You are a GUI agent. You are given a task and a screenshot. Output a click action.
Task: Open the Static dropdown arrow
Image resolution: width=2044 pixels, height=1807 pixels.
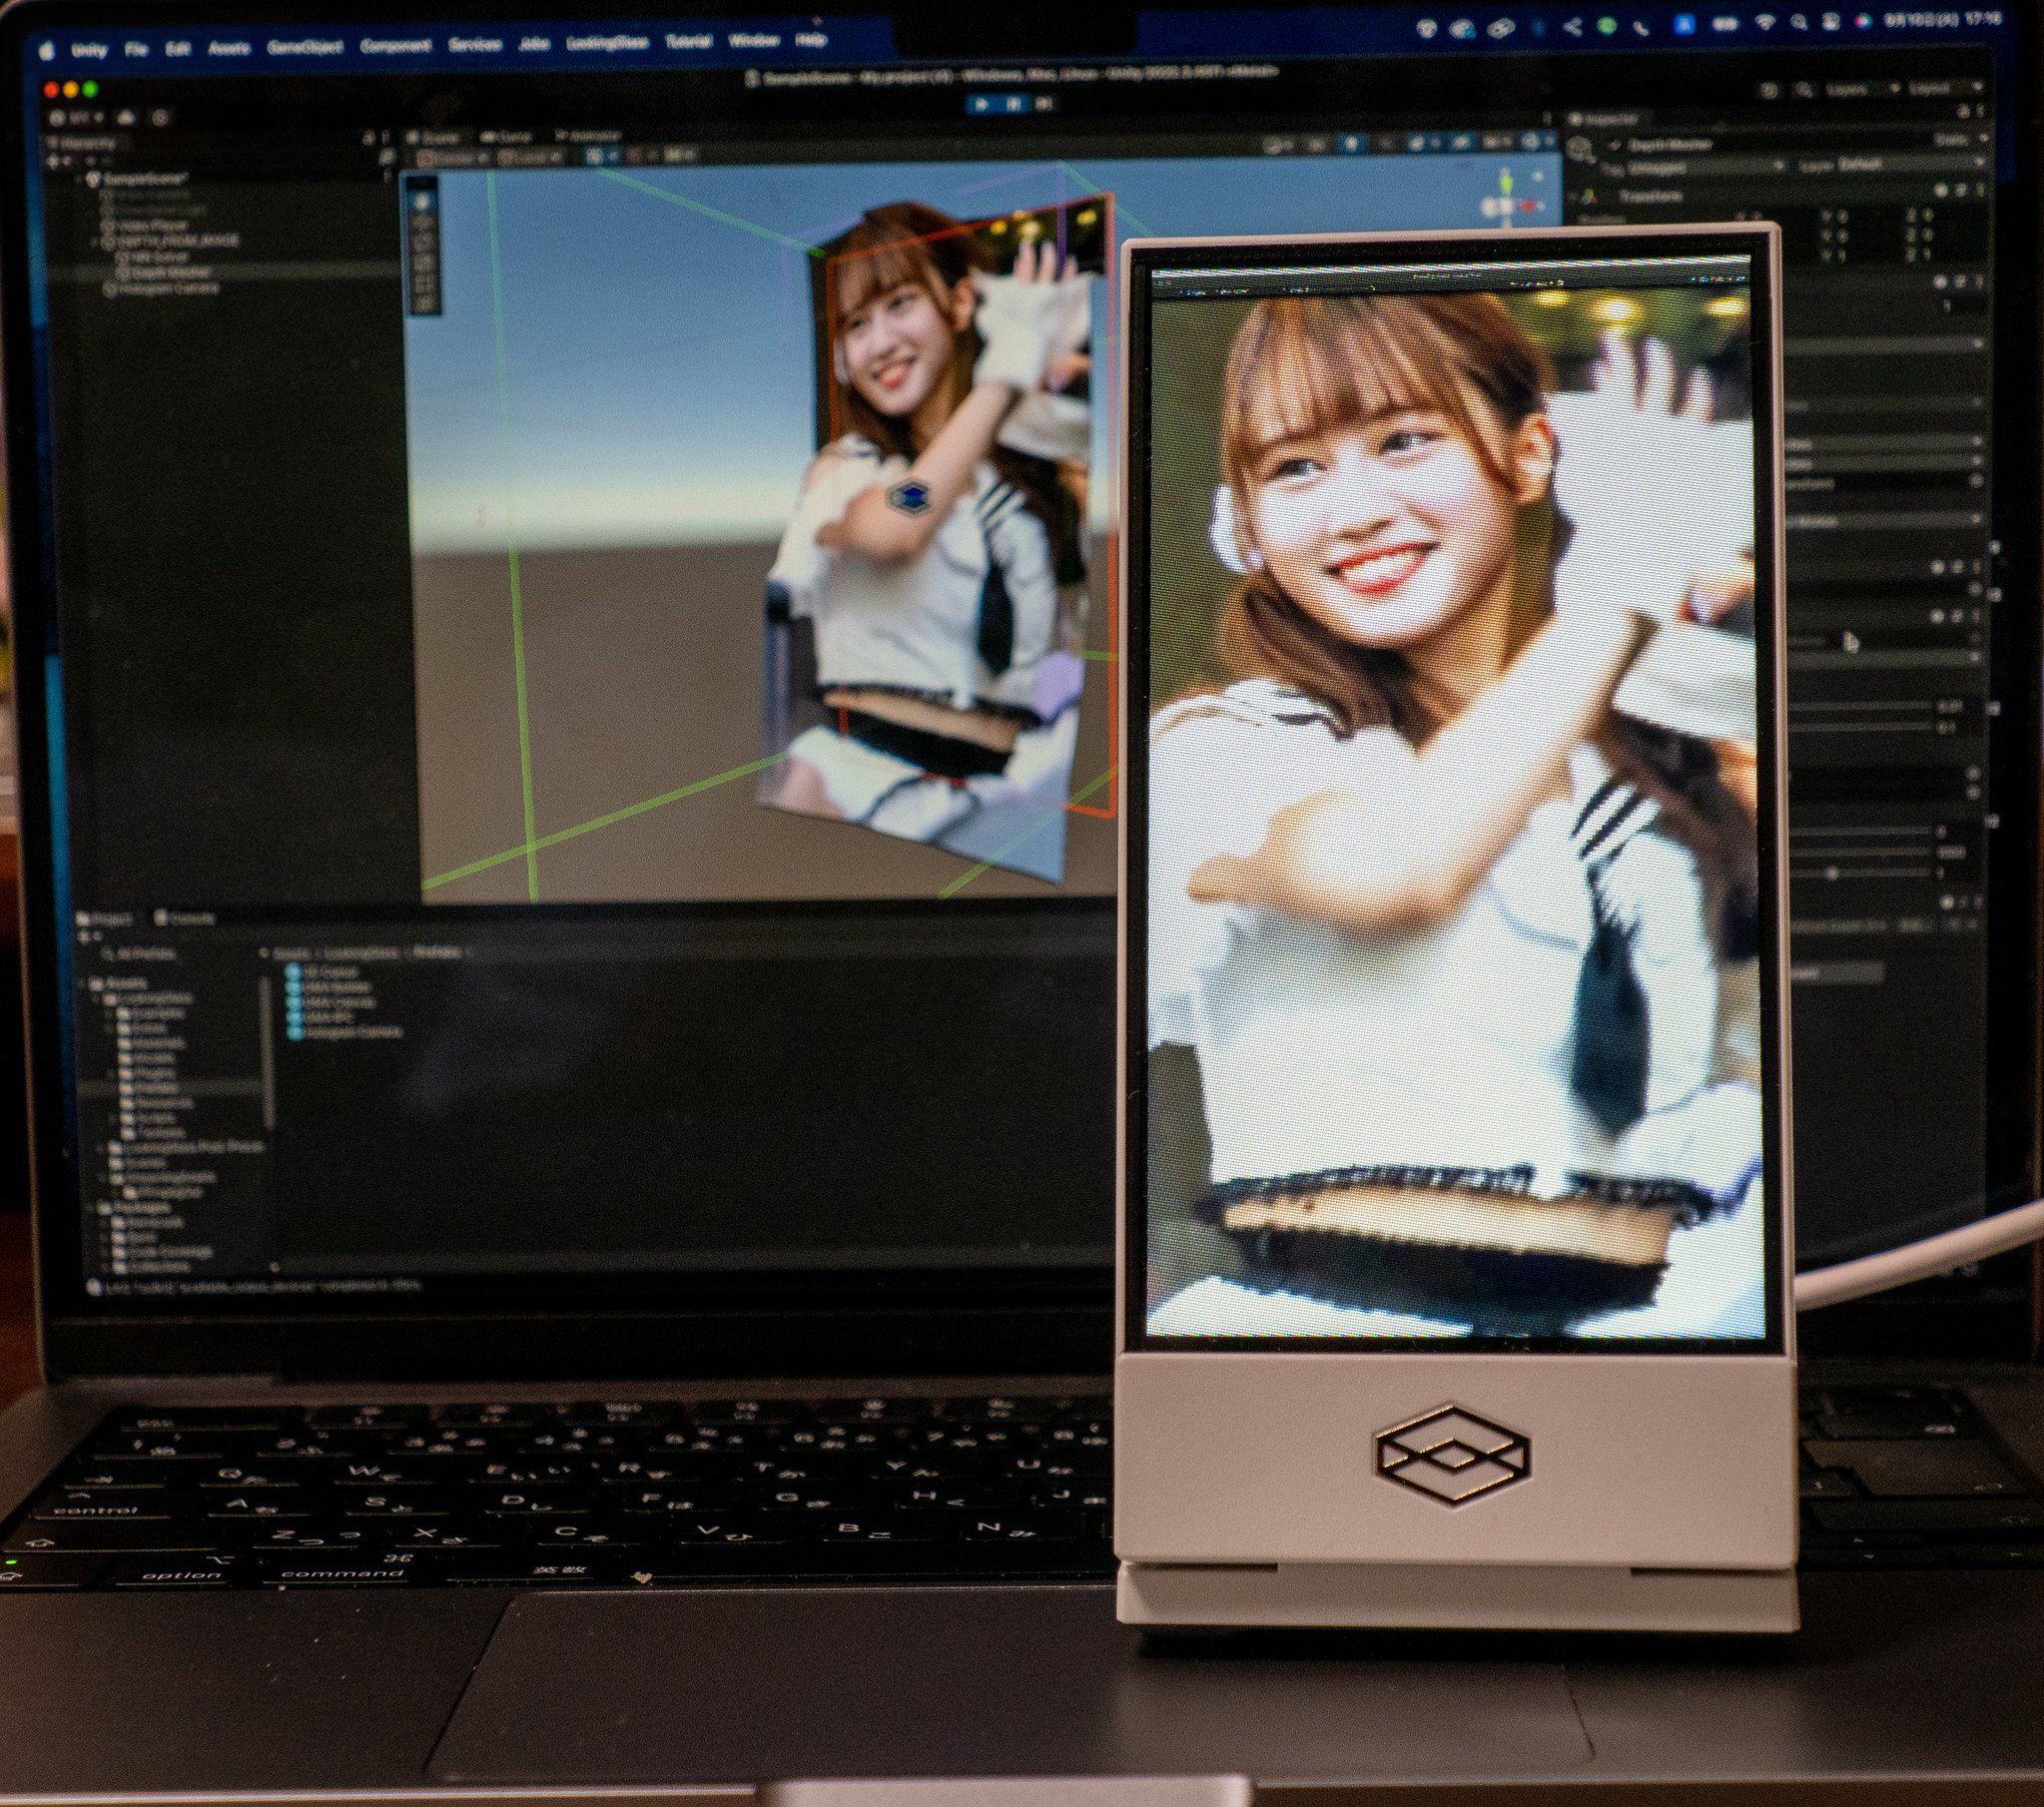[x=1984, y=140]
